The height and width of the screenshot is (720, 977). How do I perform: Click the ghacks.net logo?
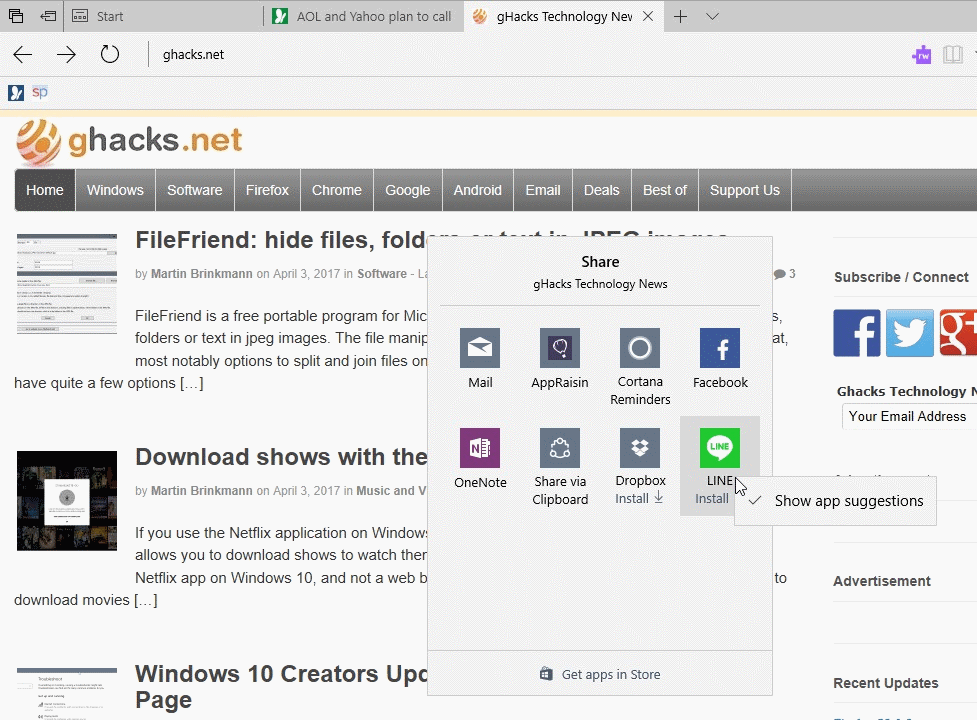pyautogui.click(x=129, y=141)
